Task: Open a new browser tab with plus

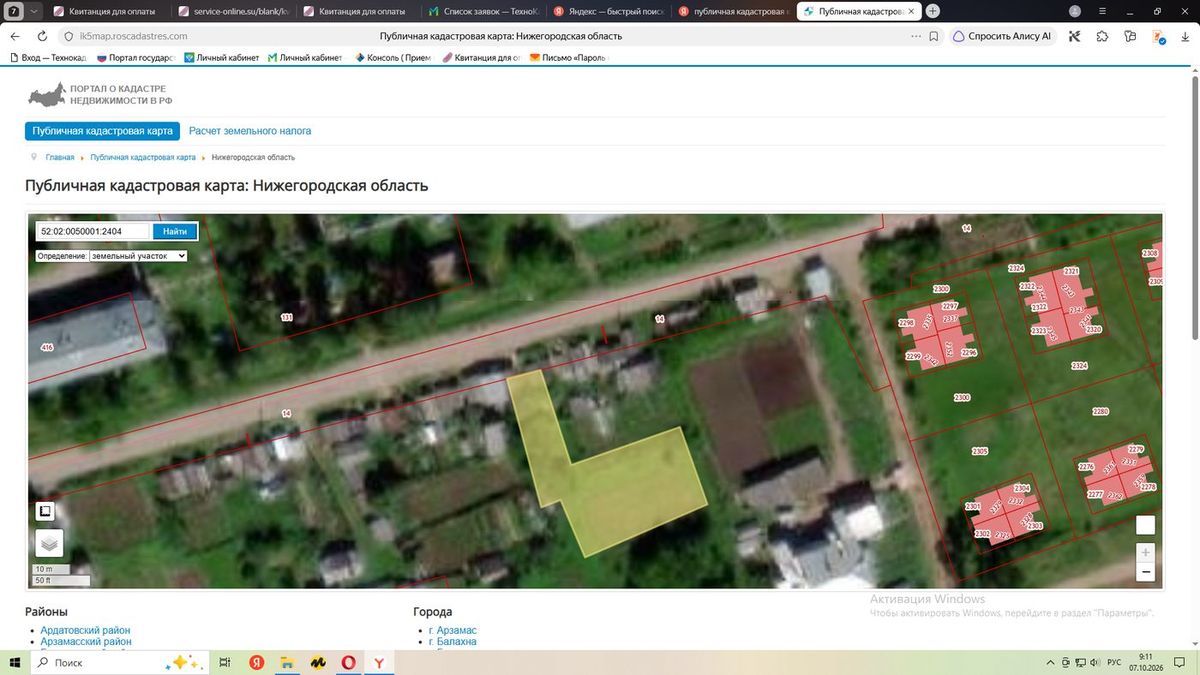Action: click(933, 11)
